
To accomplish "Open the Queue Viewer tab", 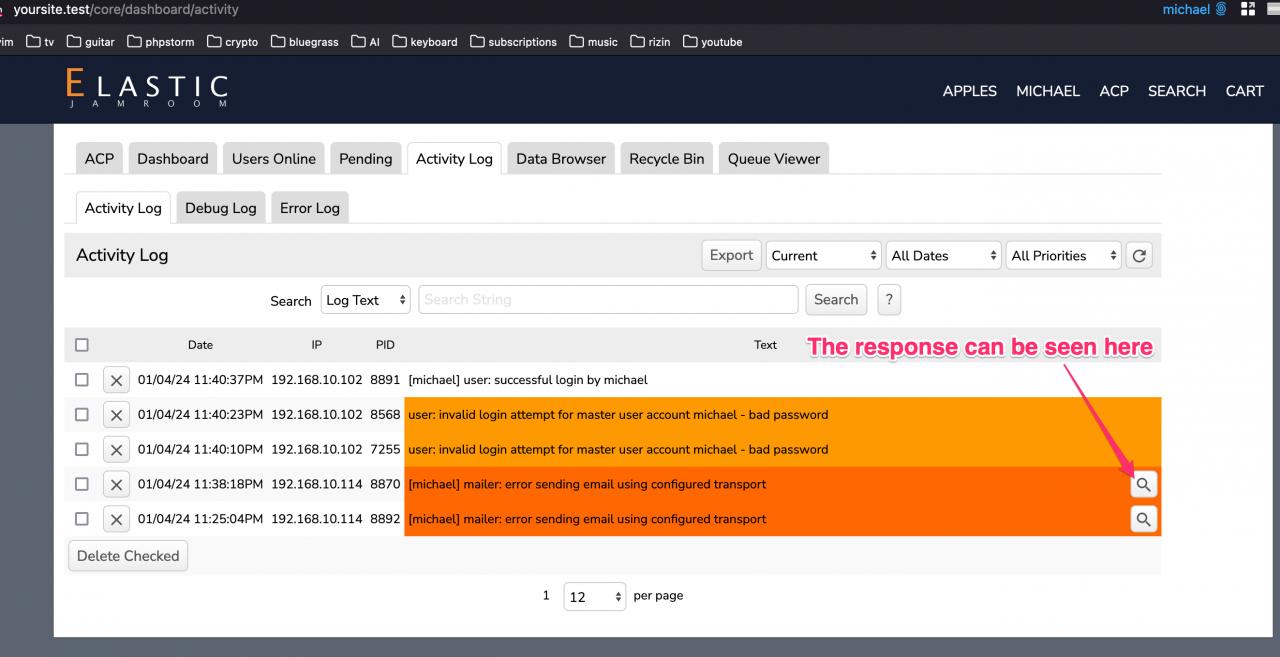I will pyautogui.click(x=773, y=159).
